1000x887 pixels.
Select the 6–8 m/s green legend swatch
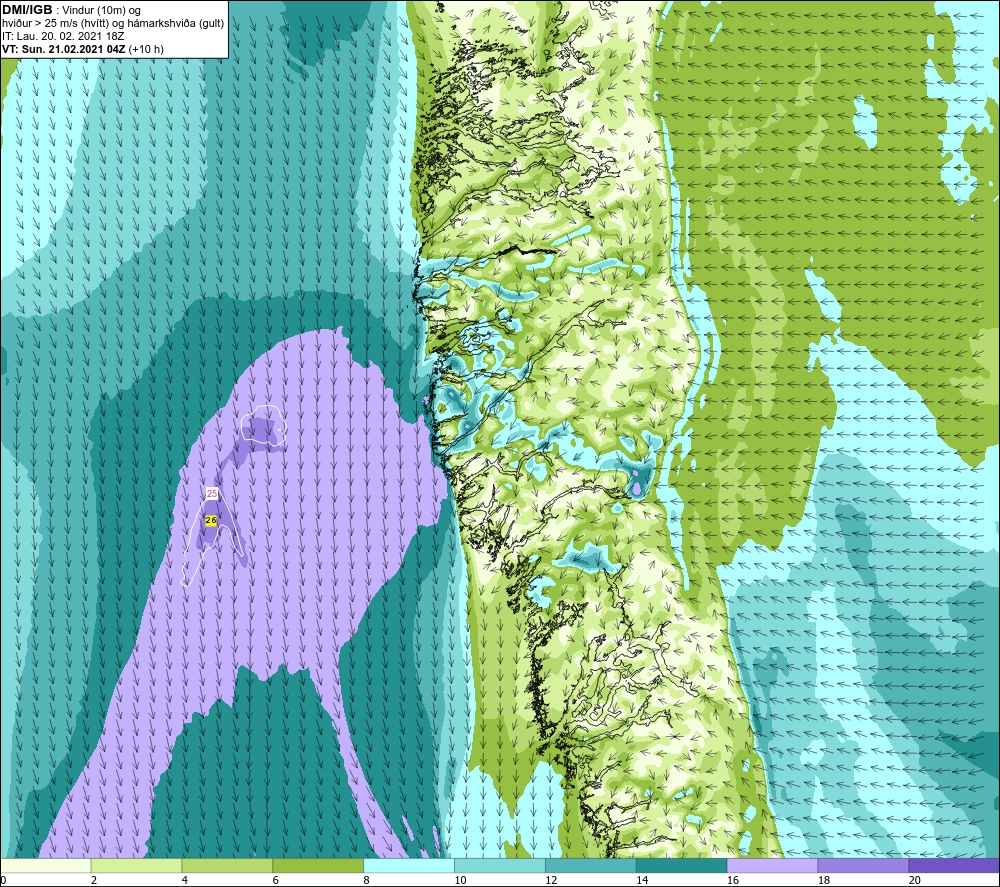pos(318,866)
